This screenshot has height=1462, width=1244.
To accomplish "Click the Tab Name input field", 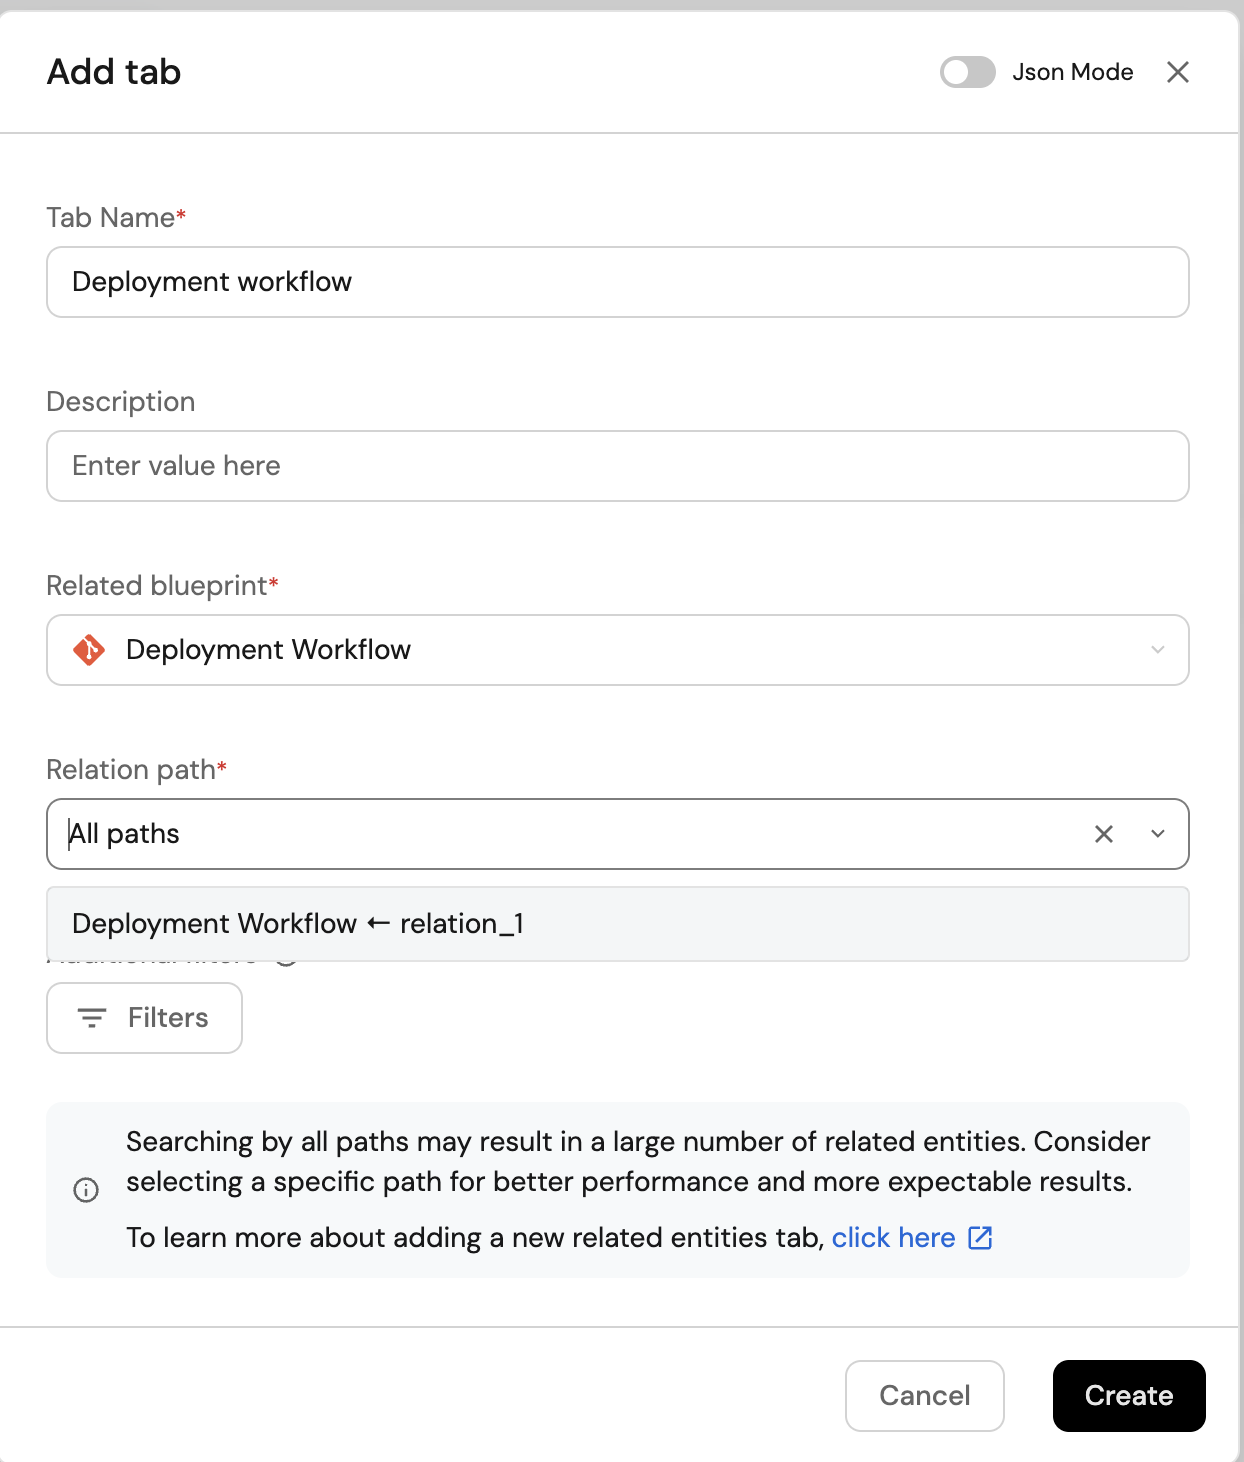I will 617,282.
